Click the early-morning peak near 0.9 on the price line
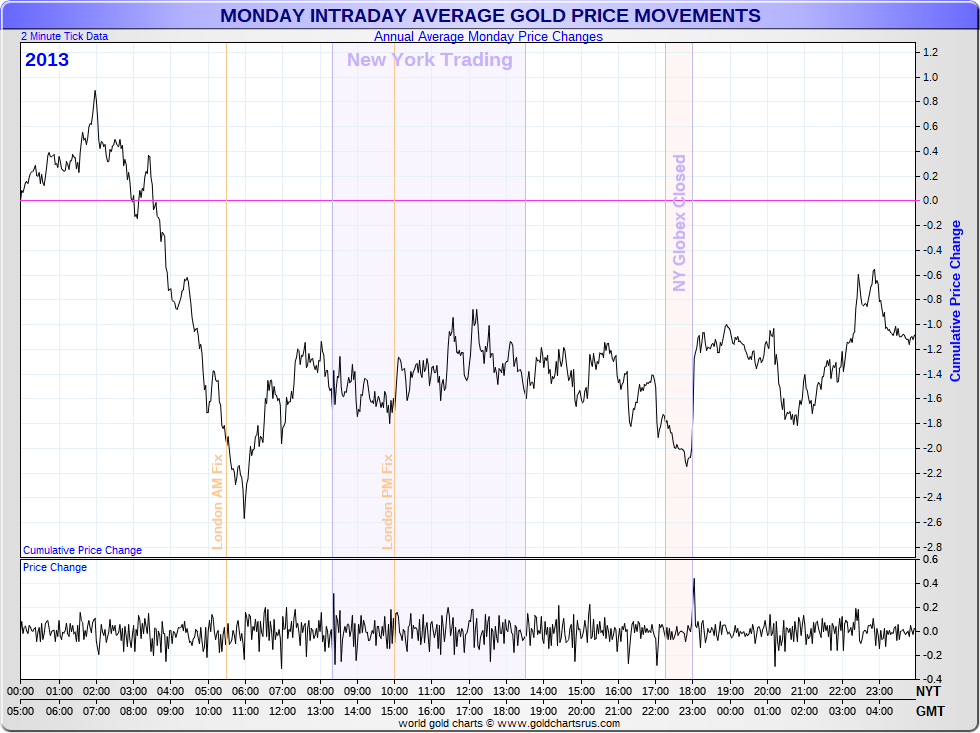The width and height of the screenshot is (980, 733). click(95, 91)
